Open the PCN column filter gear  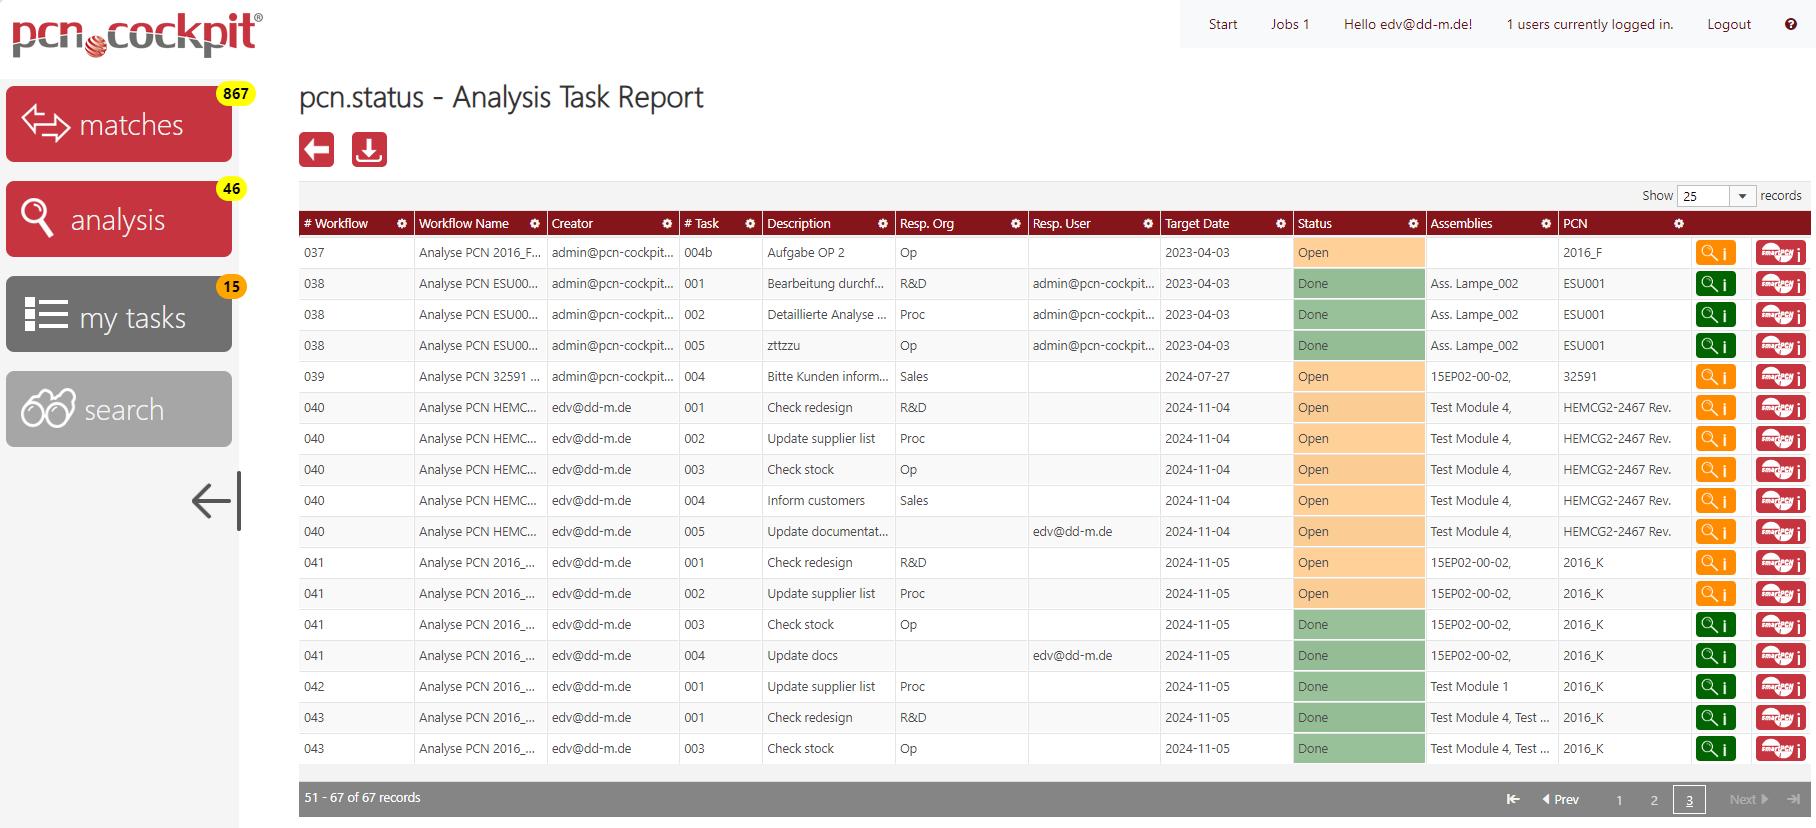(1679, 224)
